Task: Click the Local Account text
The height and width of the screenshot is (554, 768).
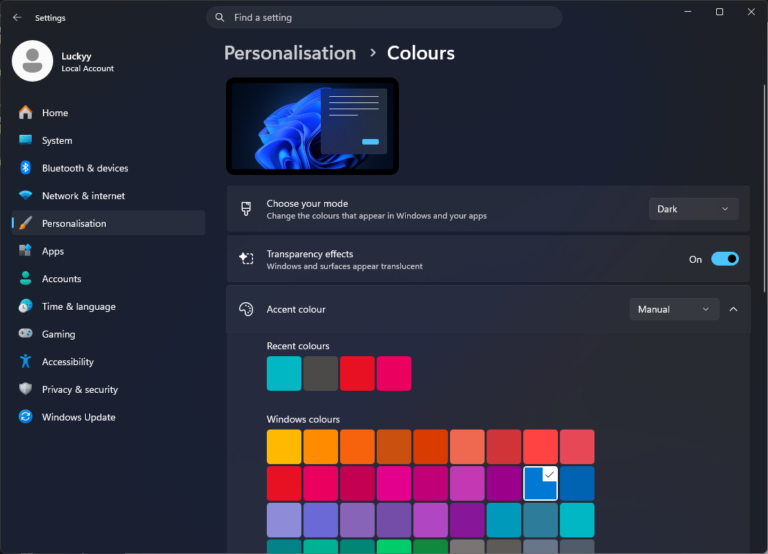Action: [x=88, y=69]
